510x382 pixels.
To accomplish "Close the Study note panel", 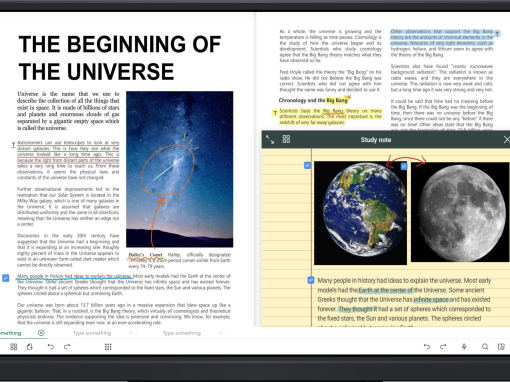I will [x=506, y=140].
